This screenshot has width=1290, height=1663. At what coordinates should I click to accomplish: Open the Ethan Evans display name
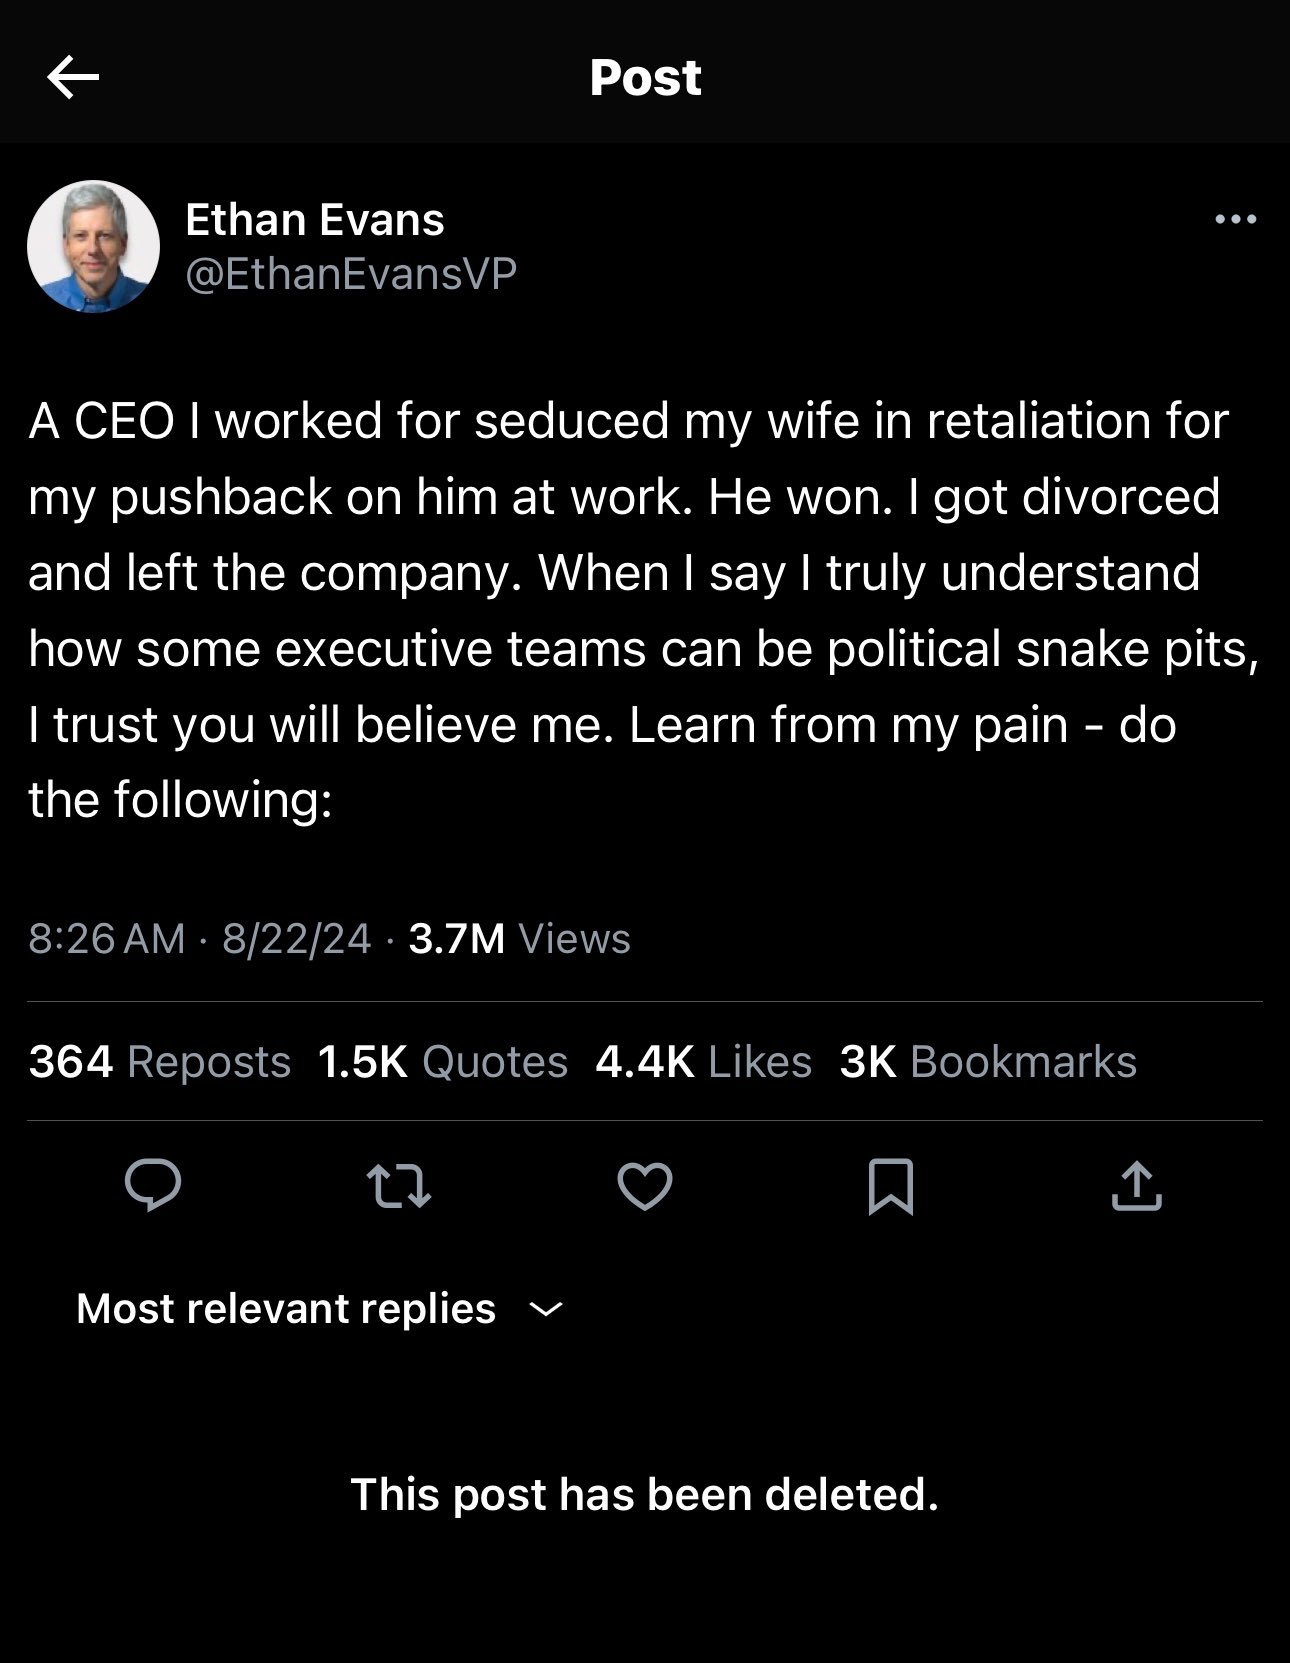[315, 220]
